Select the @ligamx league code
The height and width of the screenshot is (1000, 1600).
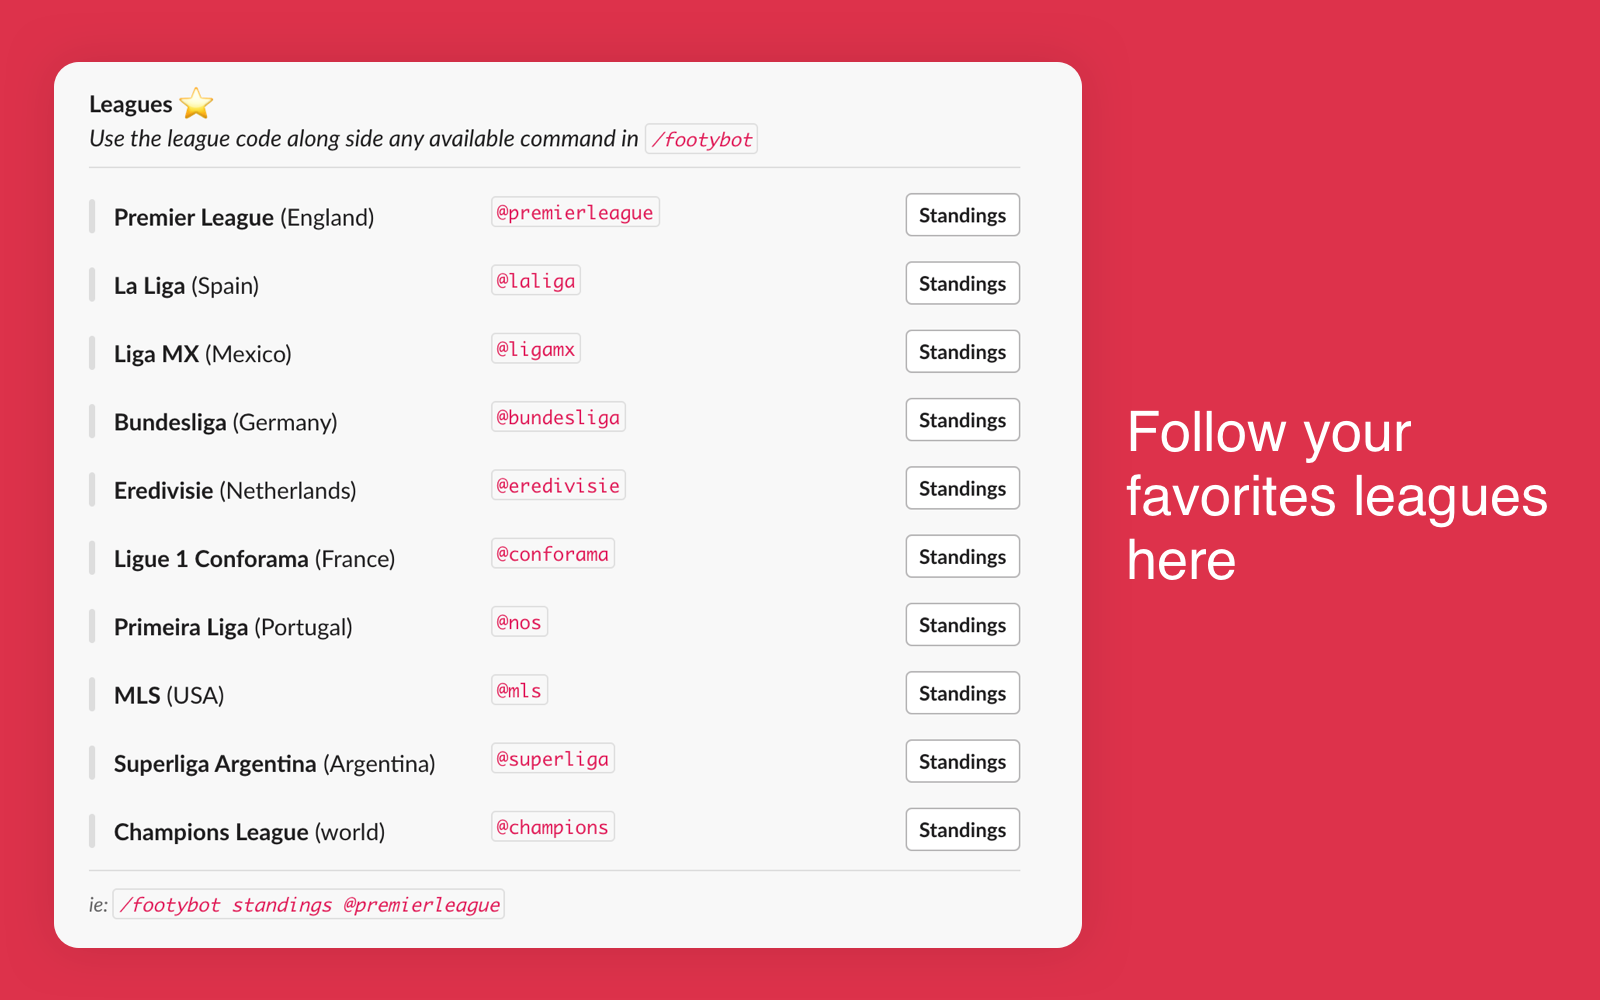536,348
